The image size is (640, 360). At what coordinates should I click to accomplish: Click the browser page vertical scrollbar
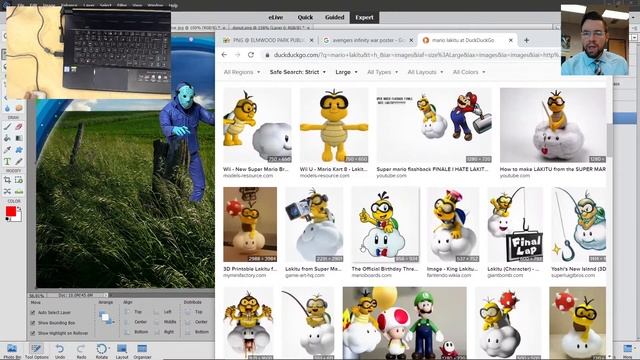[609, 140]
